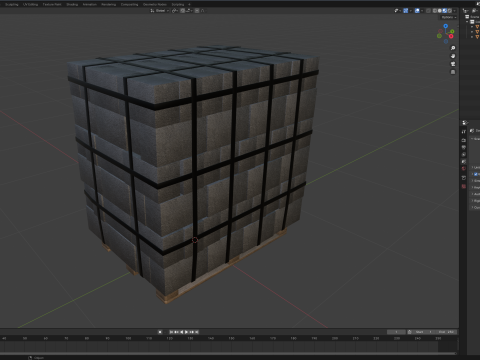Open the Scene properties tab
The width and height of the screenshot is (480, 360).
pos(464,162)
